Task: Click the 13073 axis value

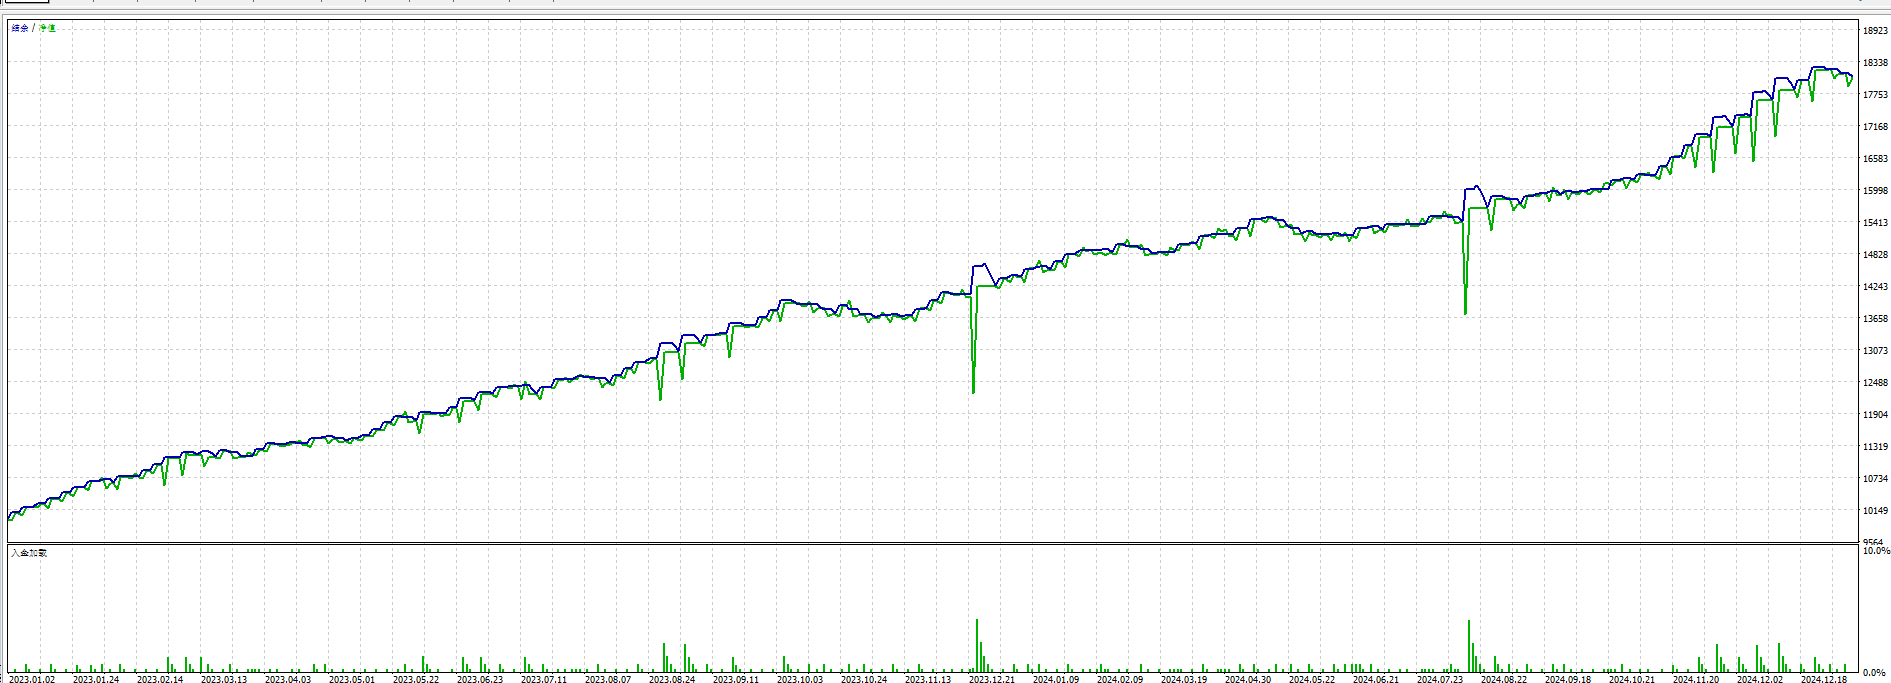Action: (x=1875, y=351)
